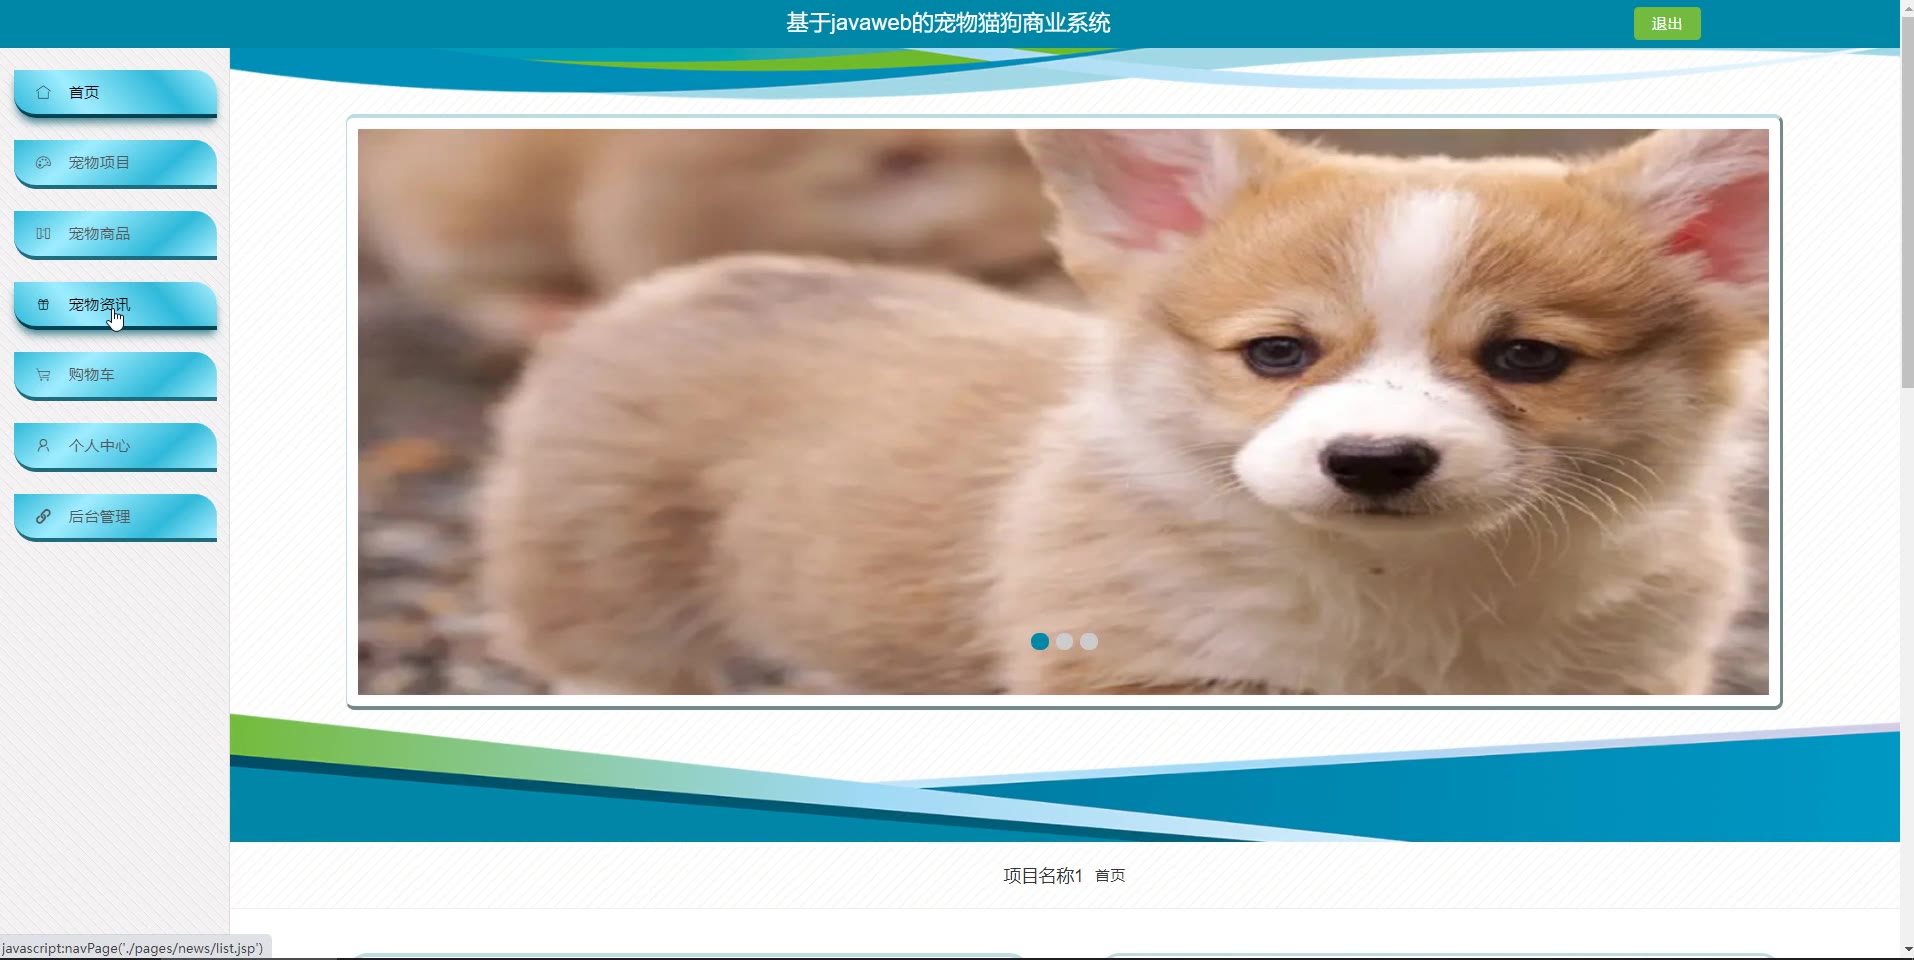Click the corgi puppy banner image
Viewport: 1914px width, 960px height.
pos(1063,412)
